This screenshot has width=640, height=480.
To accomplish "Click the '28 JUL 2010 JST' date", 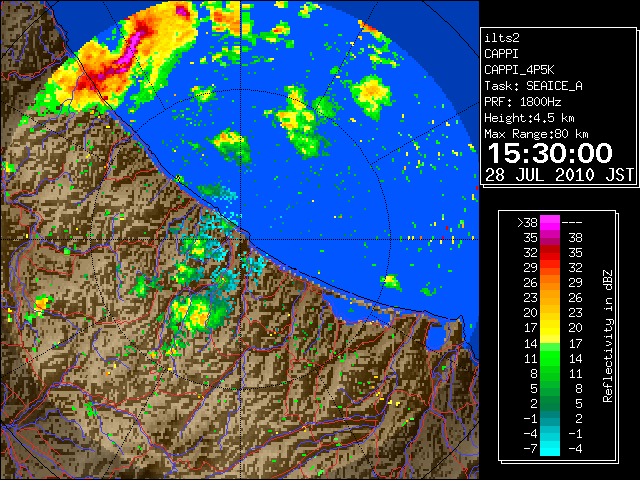I will (x=559, y=175).
